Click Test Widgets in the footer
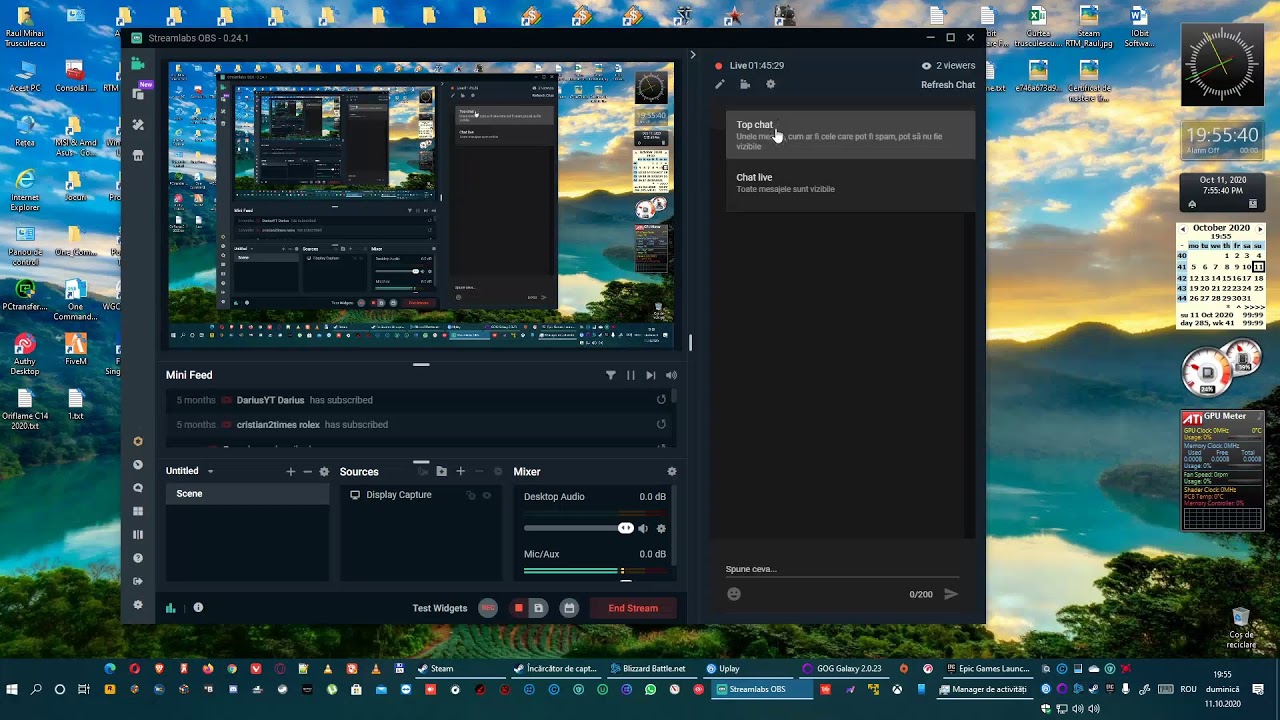 pos(440,608)
